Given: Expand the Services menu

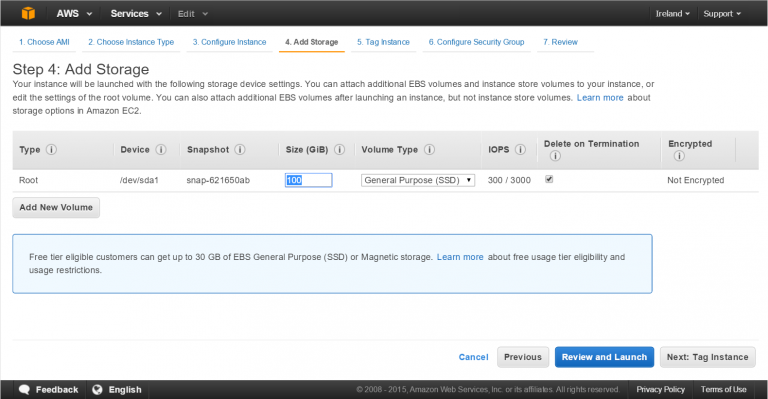Looking at the screenshot, I should 136,14.
